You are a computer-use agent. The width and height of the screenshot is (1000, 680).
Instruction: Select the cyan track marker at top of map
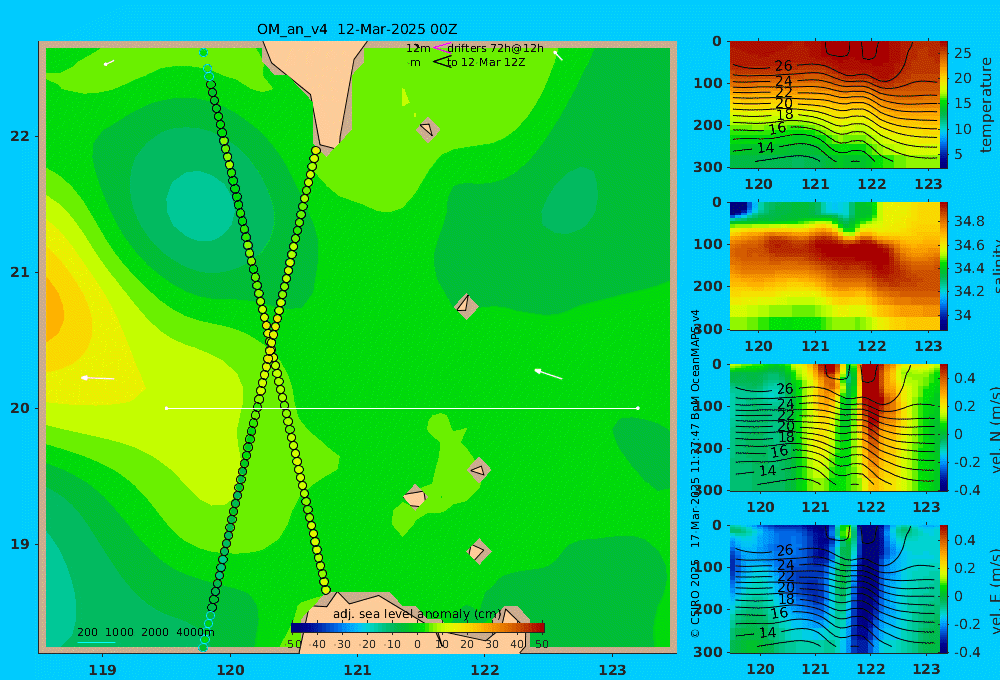pyautogui.click(x=203, y=52)
